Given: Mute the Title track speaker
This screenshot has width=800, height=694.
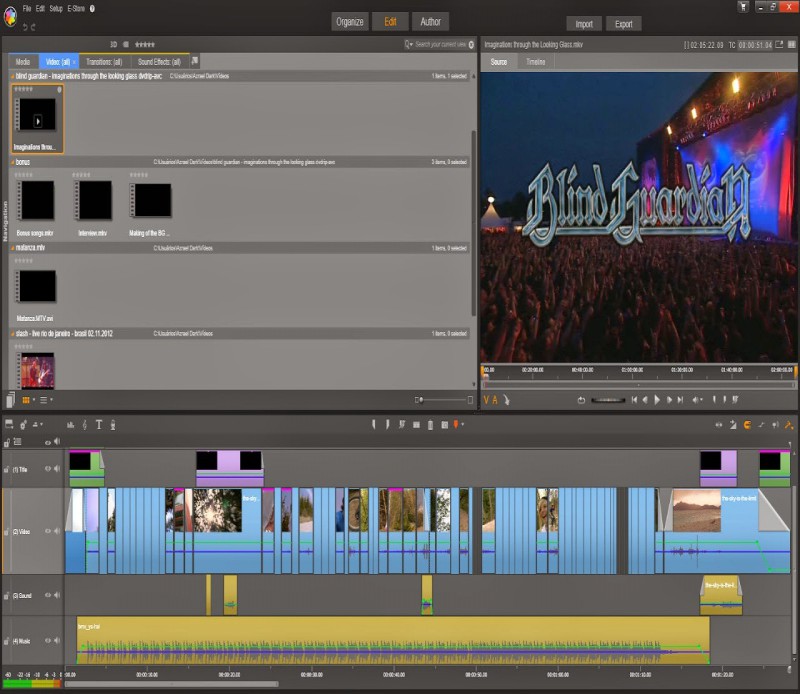Looking at the screenshot, I should (57, 468).
